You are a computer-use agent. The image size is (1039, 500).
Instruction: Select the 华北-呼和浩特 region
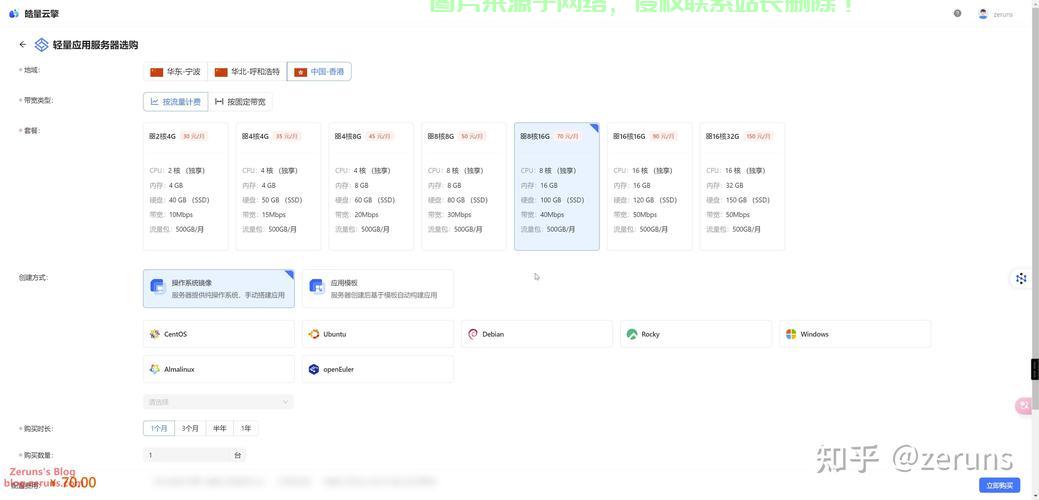click(247, 72)
